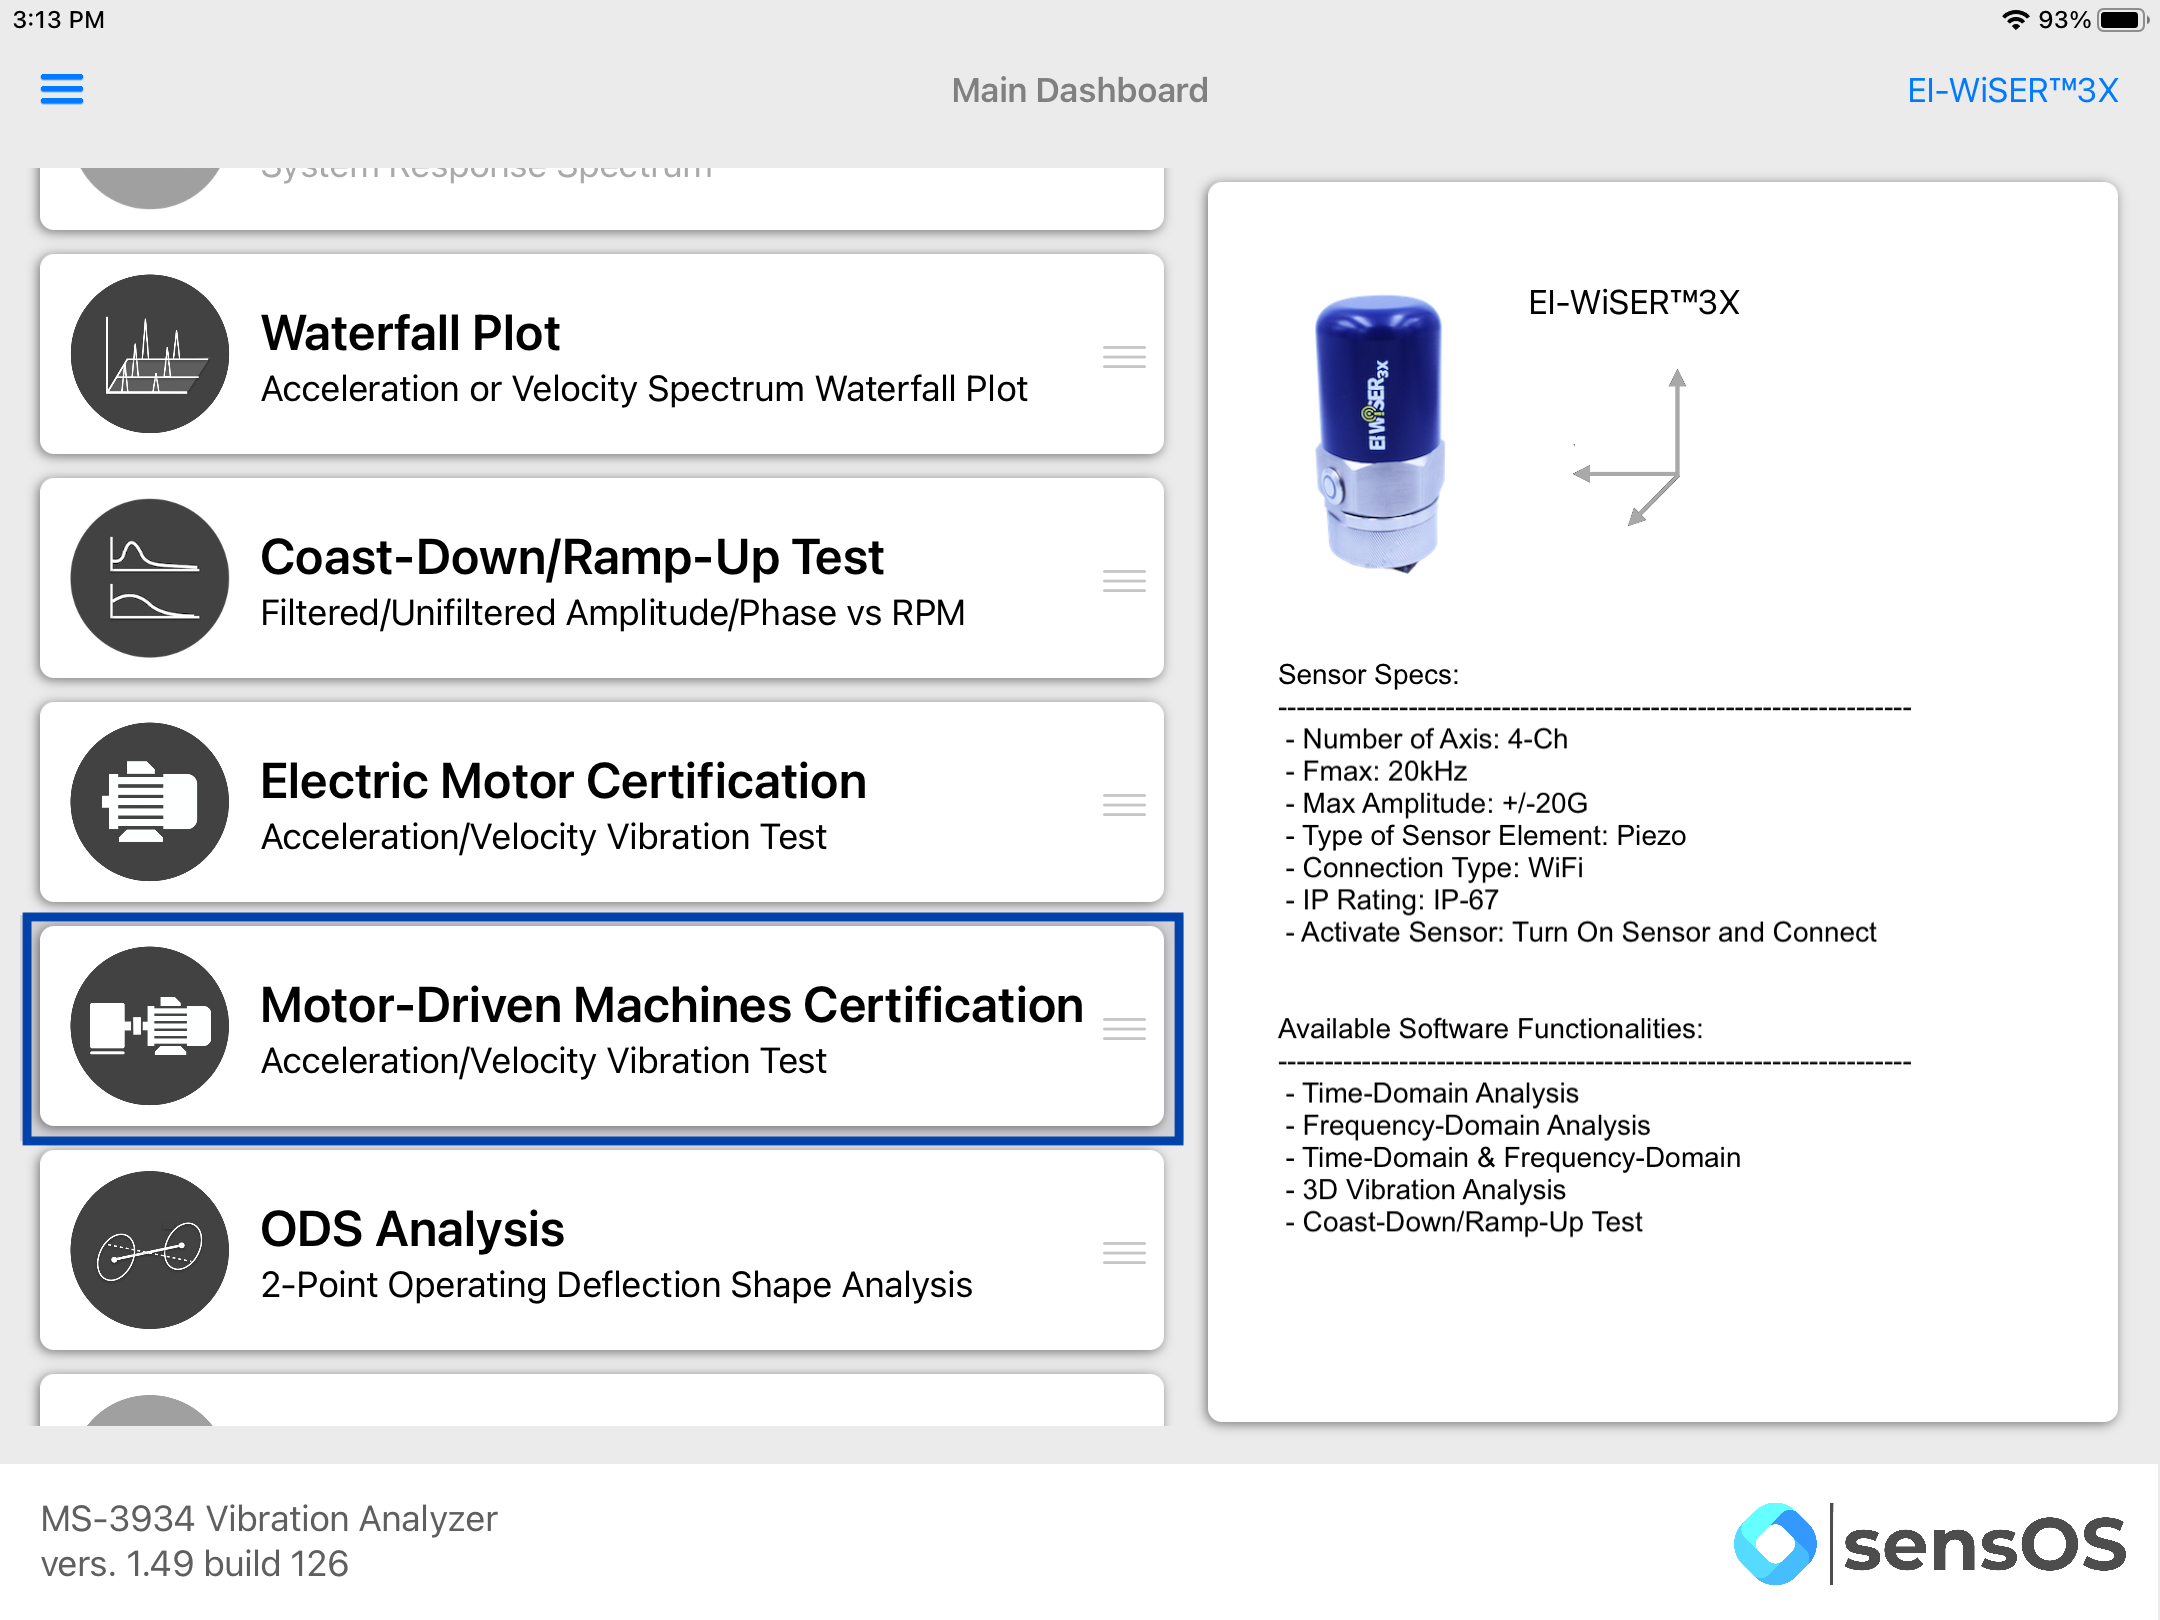Open the Waterfall Plot icon
Image resolution: width=2160 pixels, height=1620 pixels.
click(150, 354)
